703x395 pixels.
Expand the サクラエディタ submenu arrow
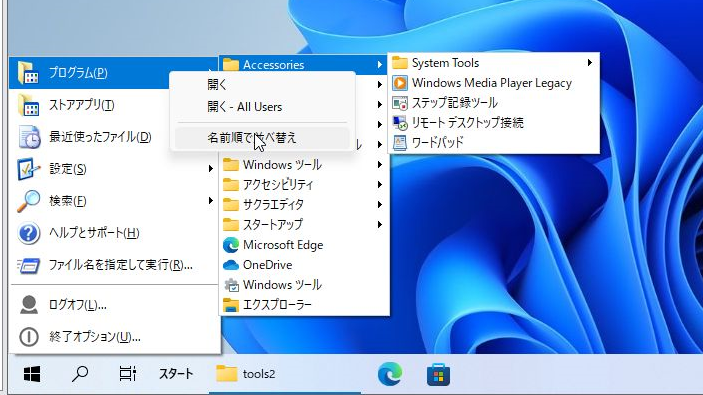[380, 204]
